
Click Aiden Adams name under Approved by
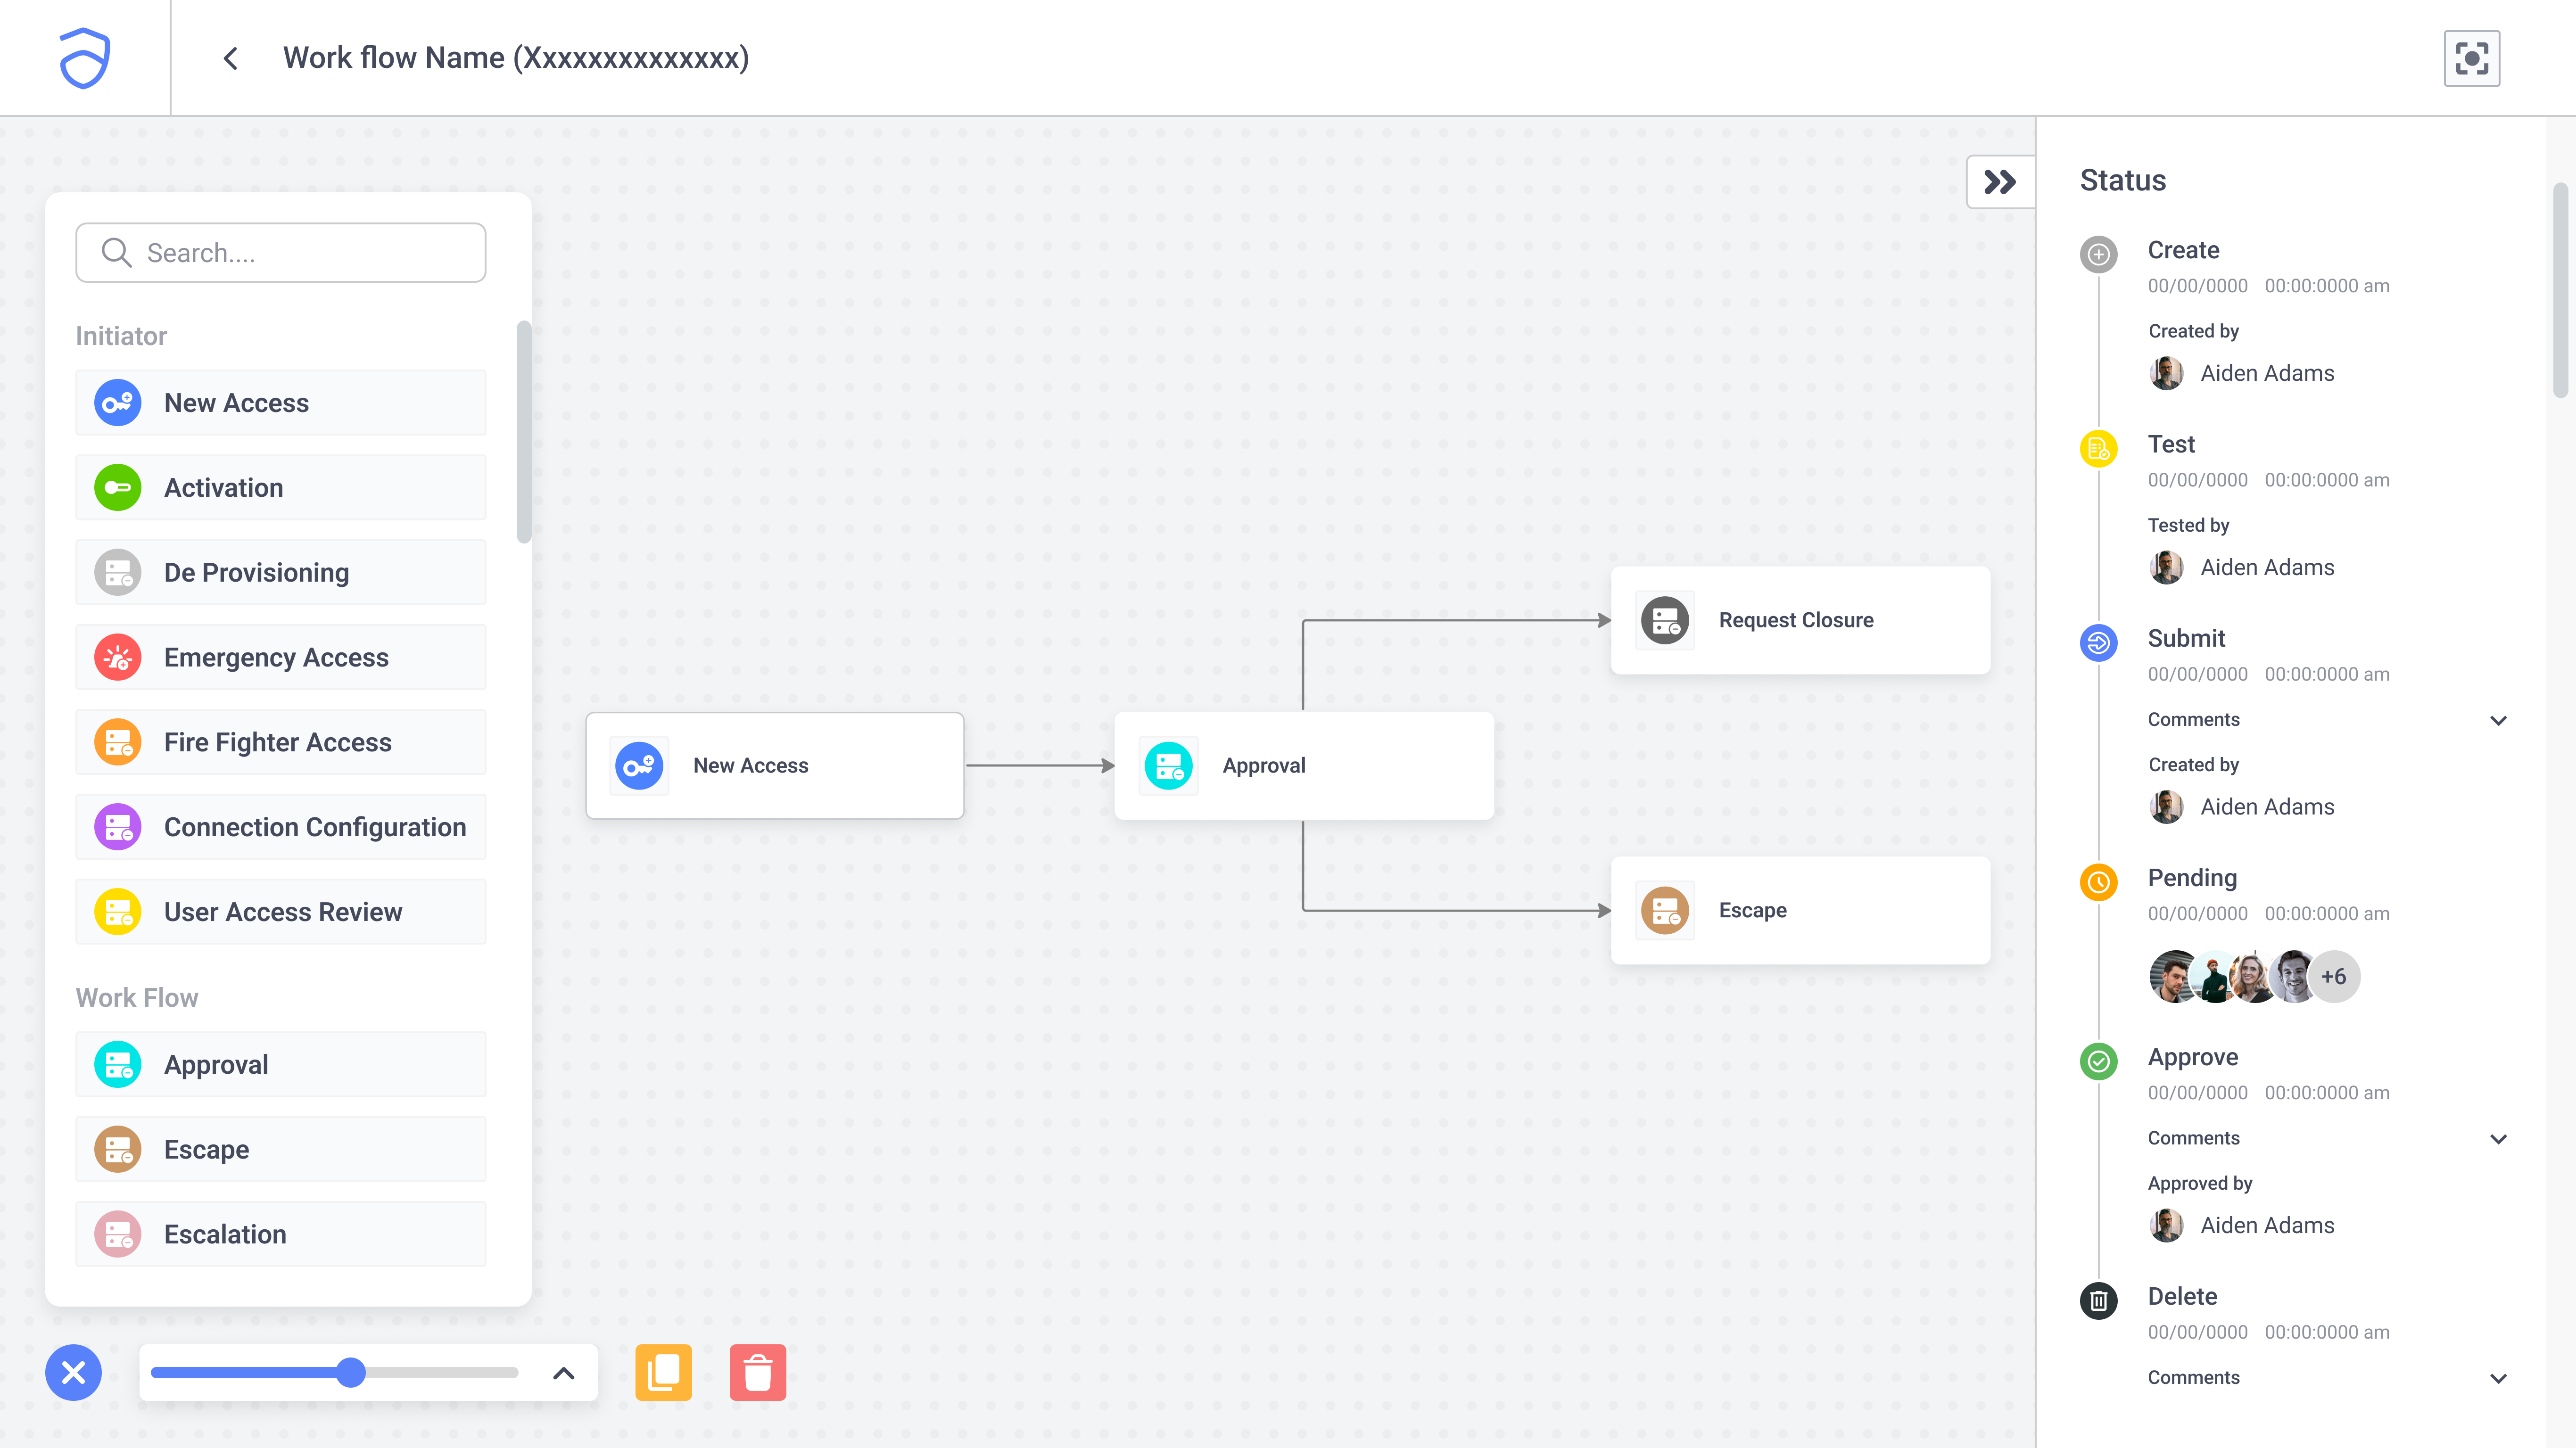(2267, 1226)
